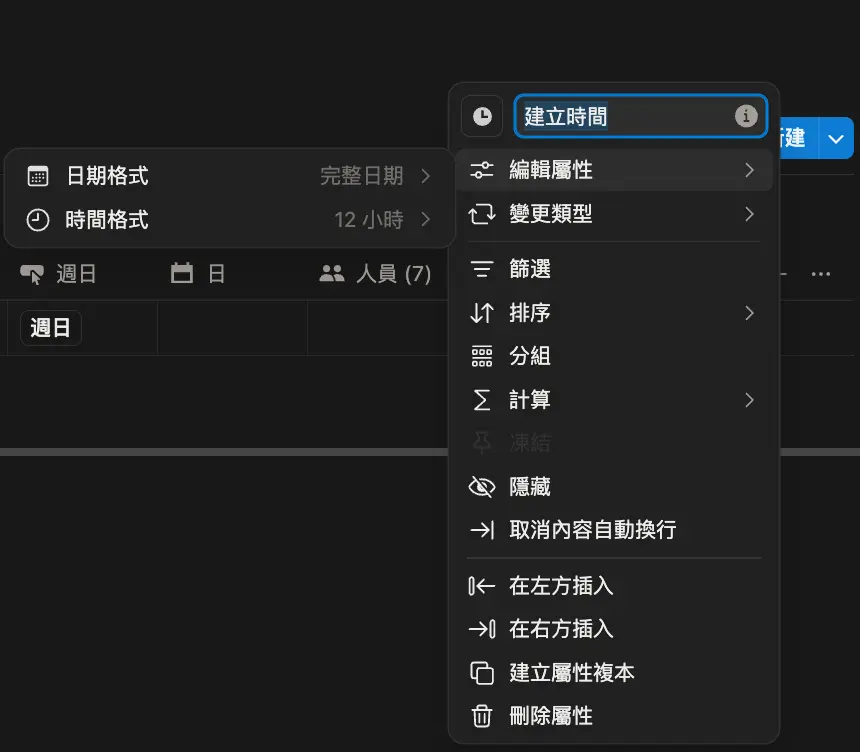
Task: Choose 在左方插入 option
Action: (561, 586)
